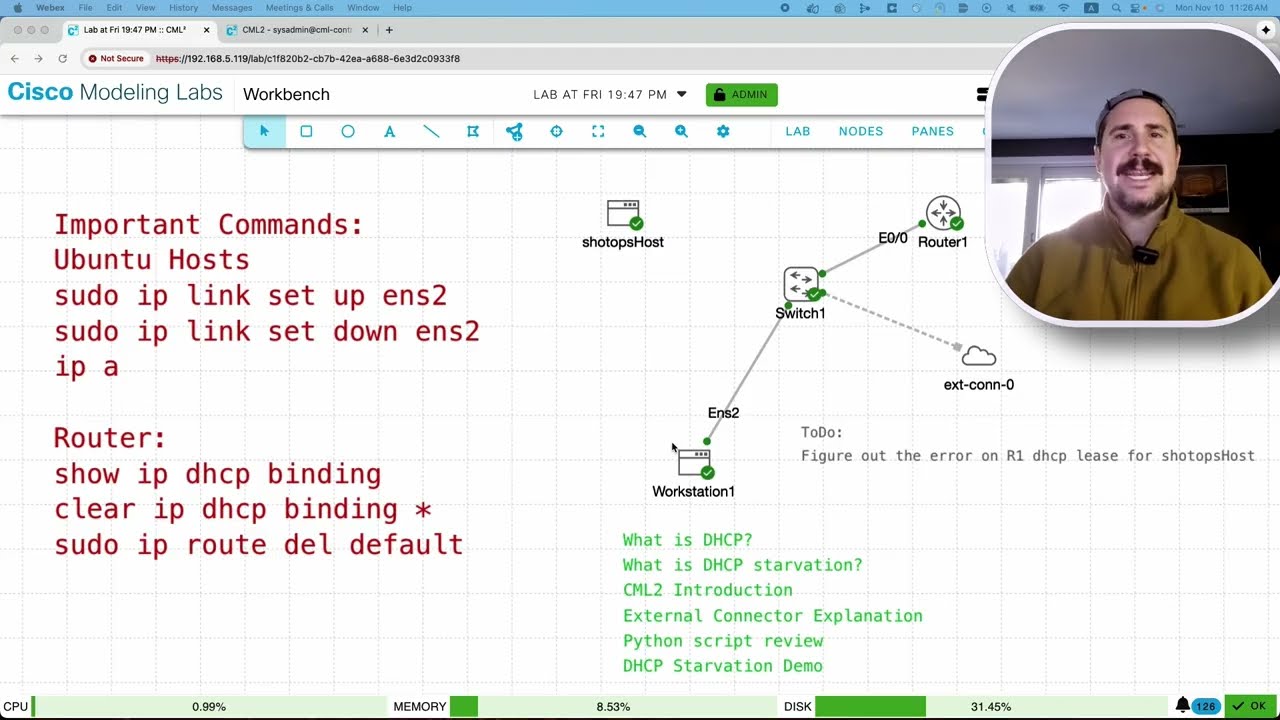Select the smart annotation flag tool
The width and height of the screenshot is (1280, 720).
point(473,132)
